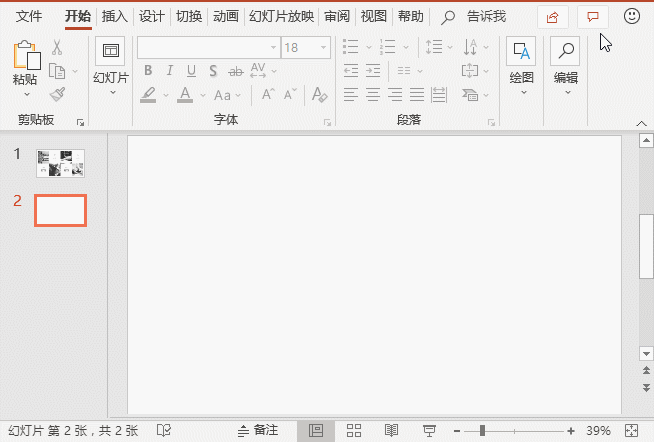Click the 备注 notes button
Screen dimensions: 654x442
pos(257,430)
